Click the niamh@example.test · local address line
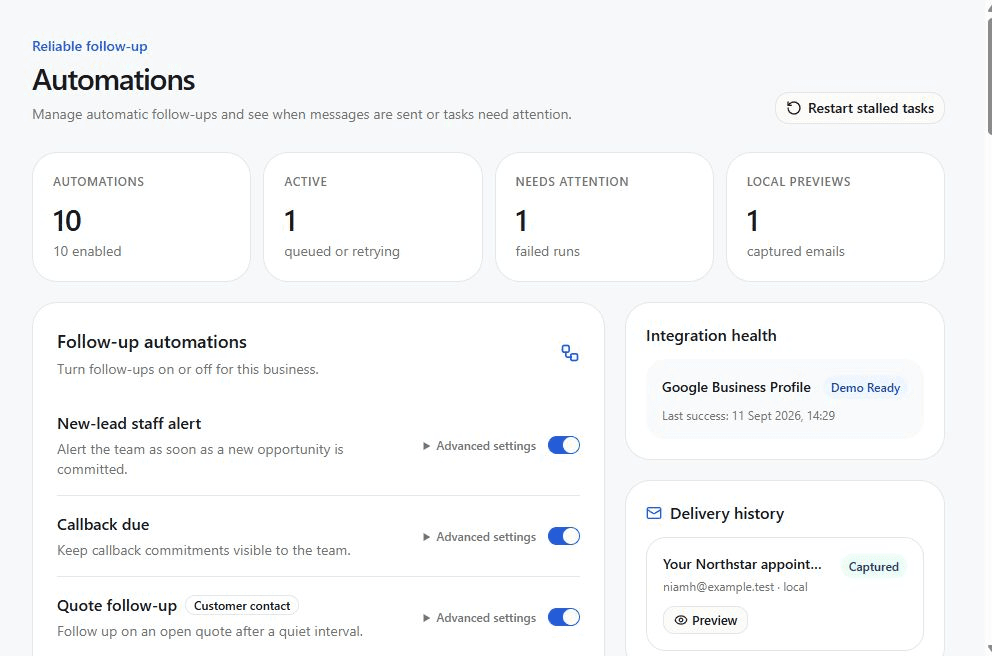Image resolution: width=992 pixels, height=656 pixels. tap(735, 587)
